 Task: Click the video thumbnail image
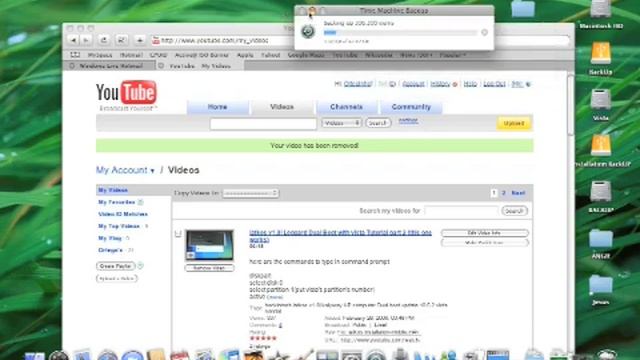[x=209, y=245]
